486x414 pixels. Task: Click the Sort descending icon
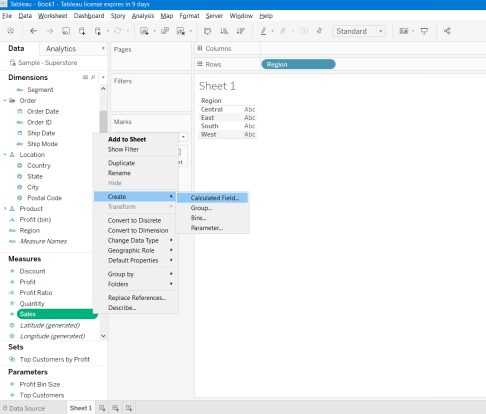241,31
